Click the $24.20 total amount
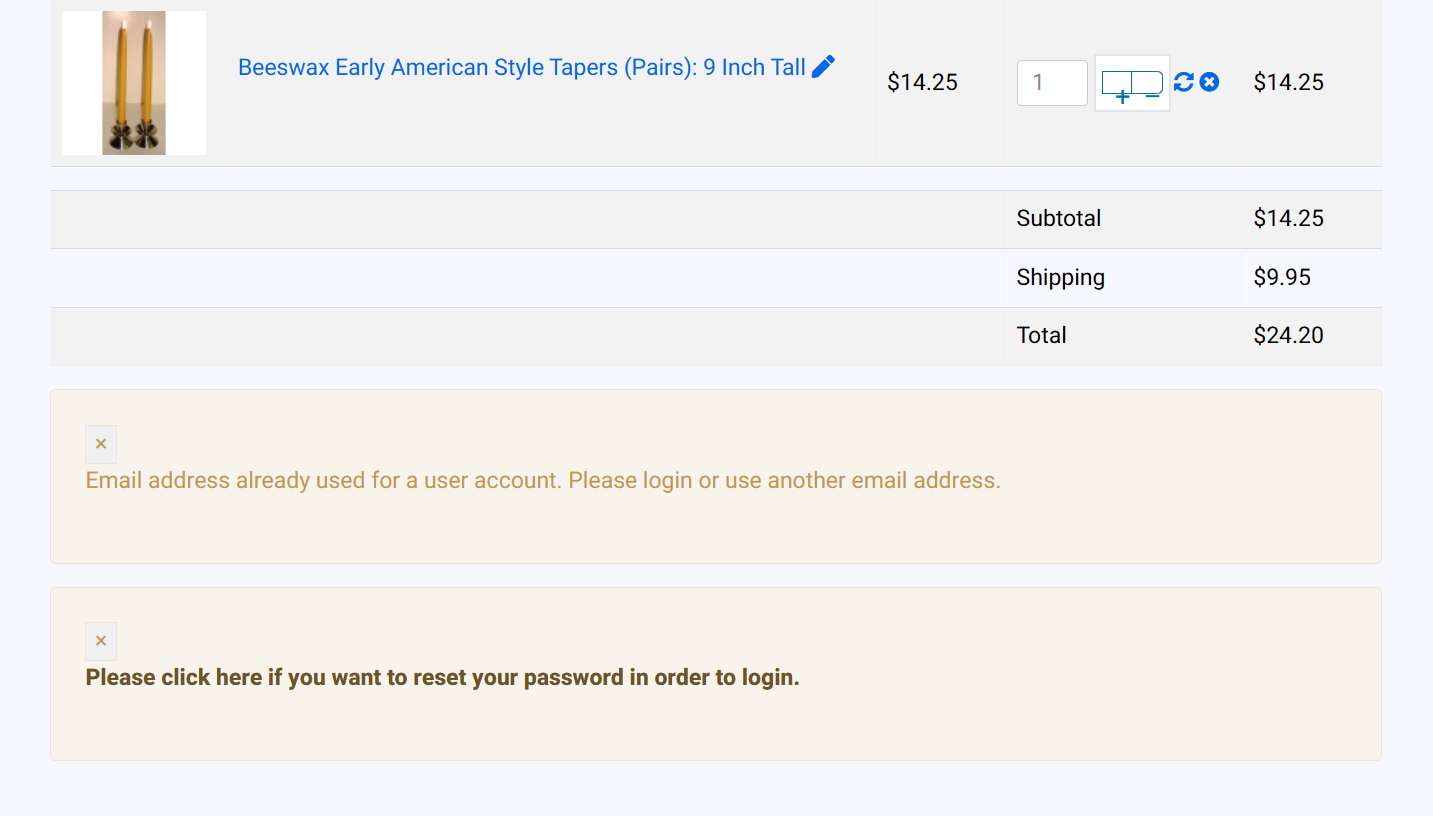 (1288, 336)
